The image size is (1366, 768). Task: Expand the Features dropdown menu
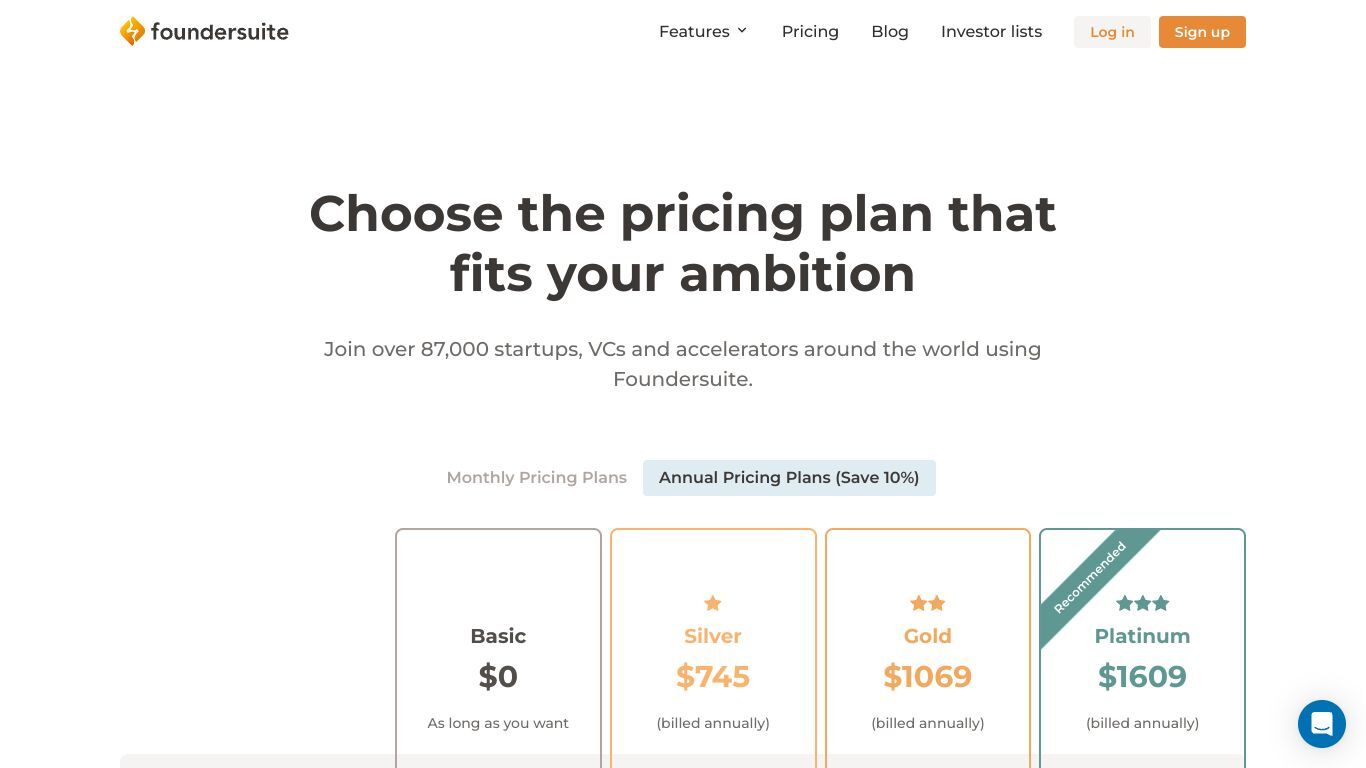[x=703, y=32]
